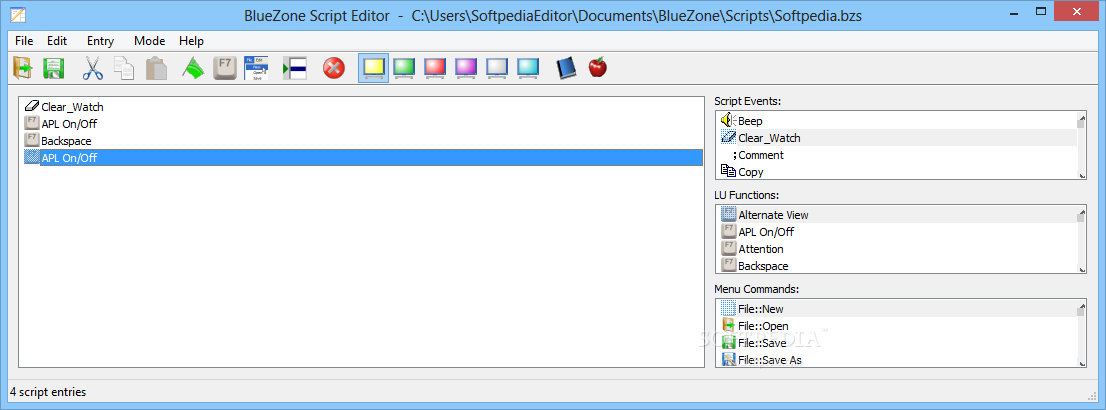The height and width of the screenshot is (410, 1106).
Task: Click the Beep speaker icon
Action: point(728,121)
